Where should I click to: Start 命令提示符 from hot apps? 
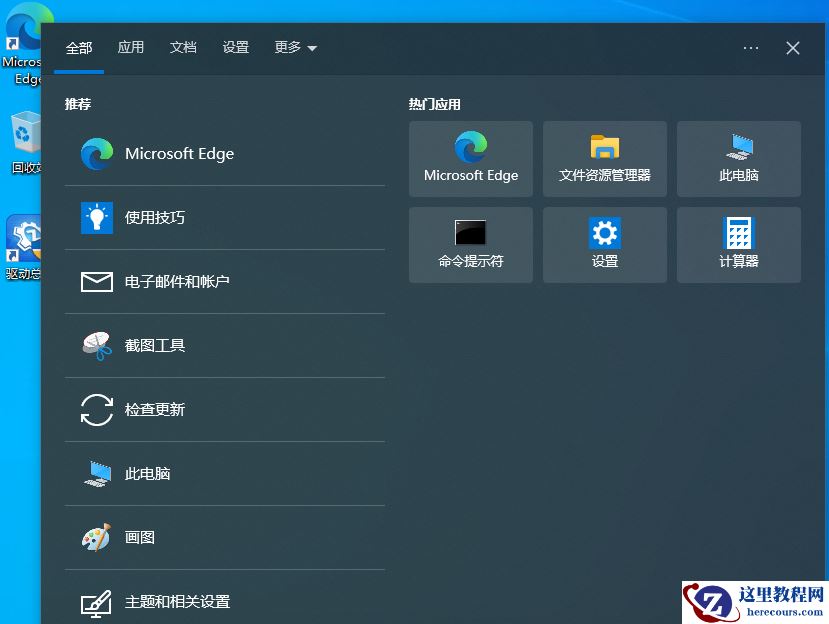pyautogui.click(x=470, y=244)
